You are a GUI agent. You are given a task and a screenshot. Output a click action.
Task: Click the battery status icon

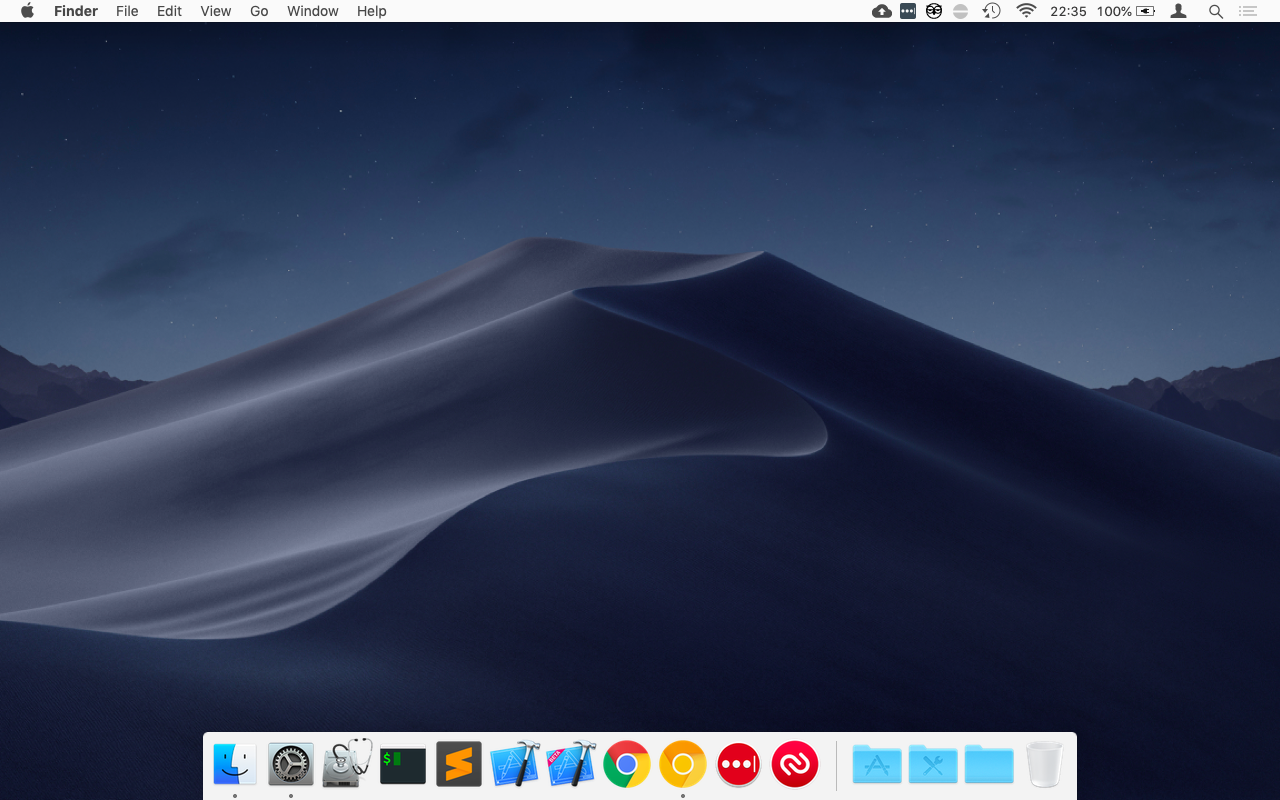1146,11
